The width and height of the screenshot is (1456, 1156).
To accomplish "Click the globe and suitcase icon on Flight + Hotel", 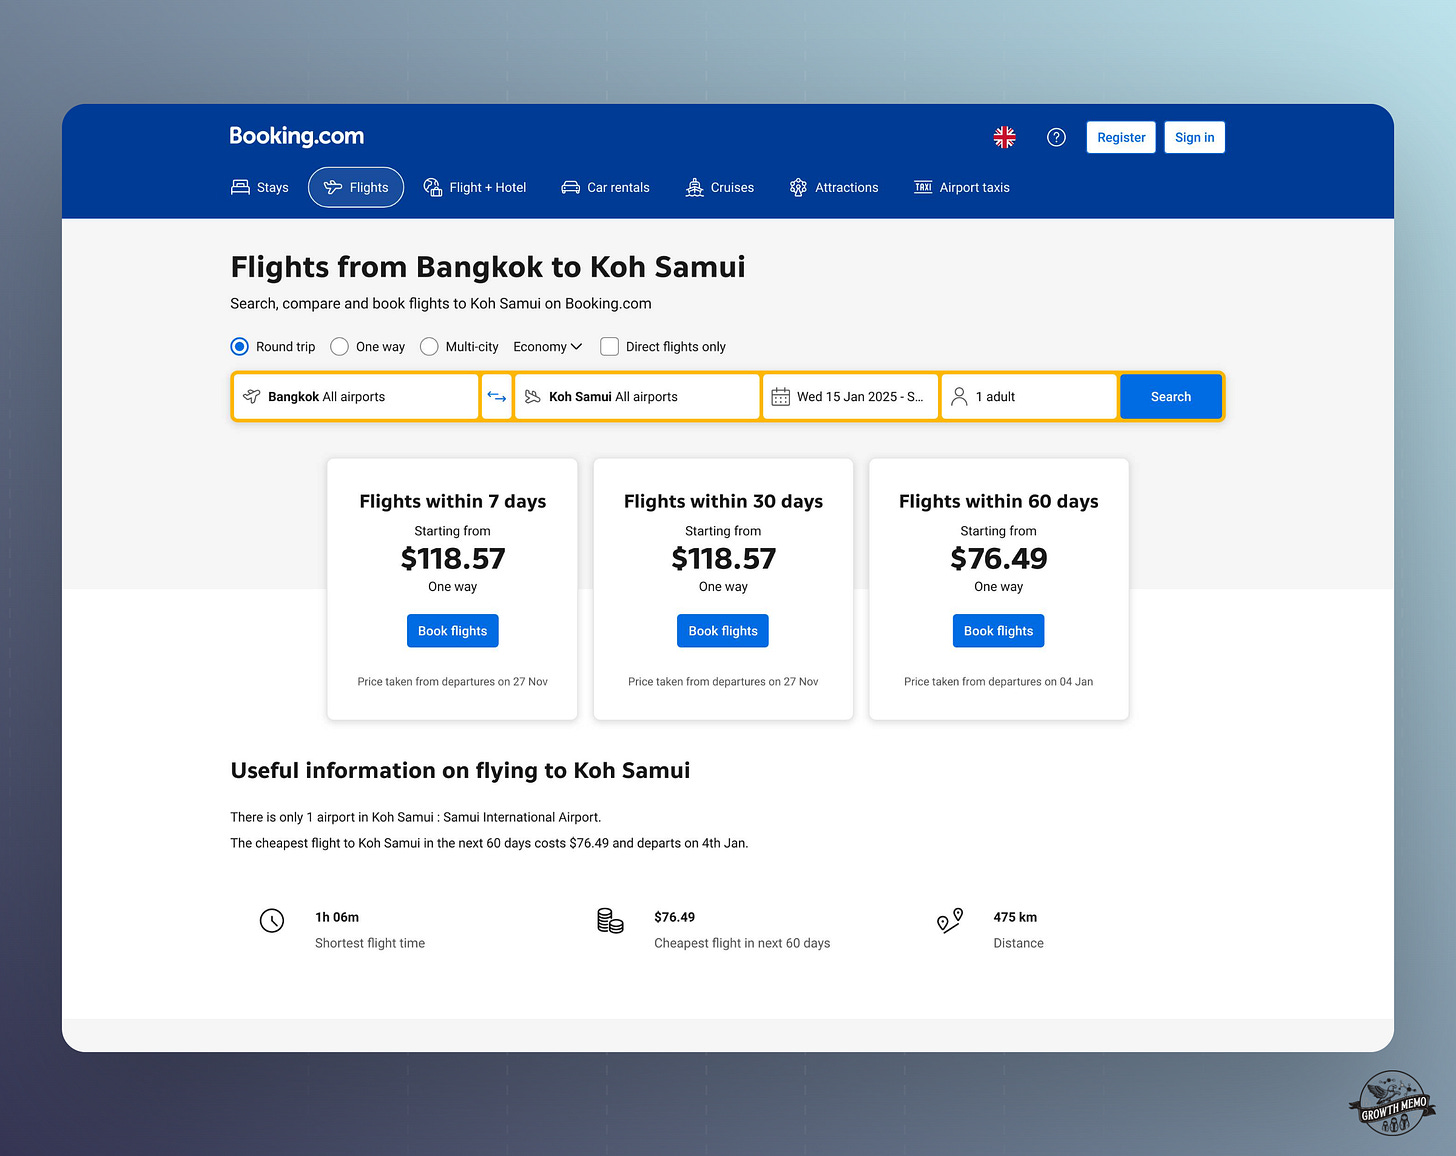I will tap(433, 187).
